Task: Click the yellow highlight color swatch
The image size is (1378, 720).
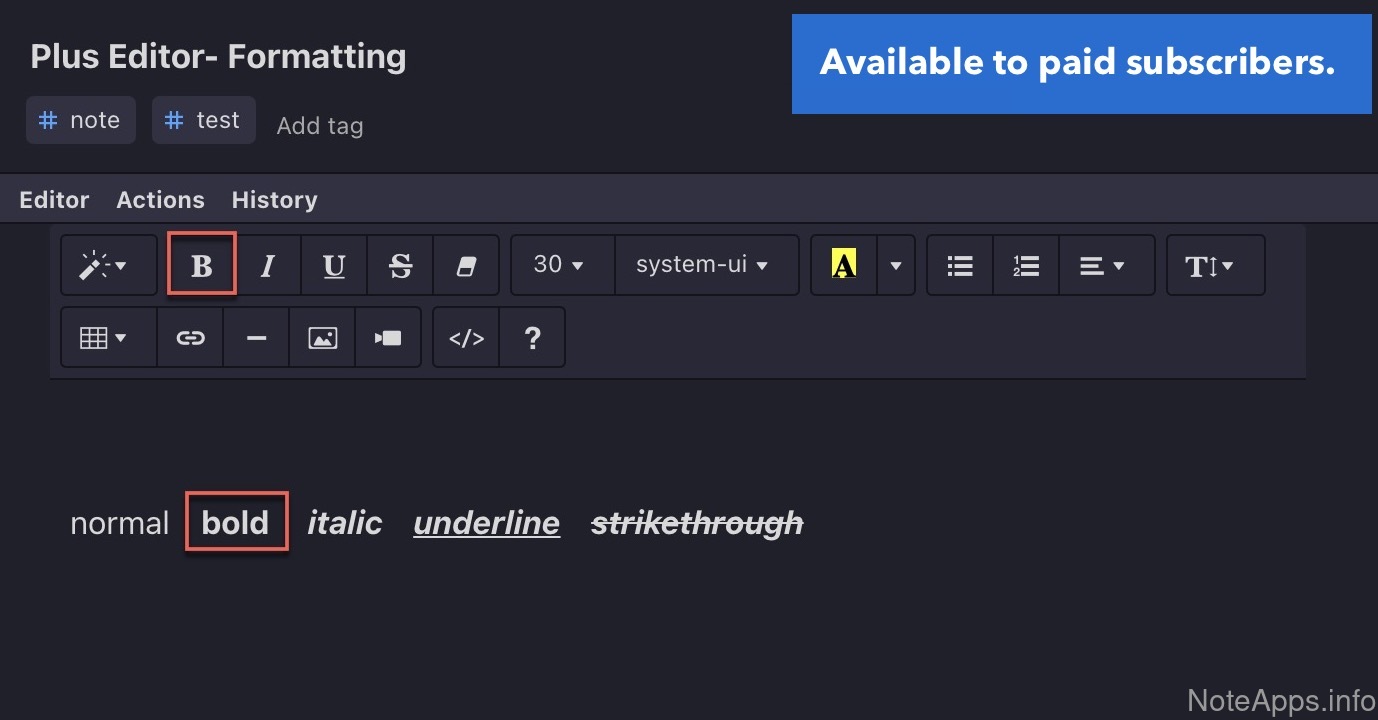Action: tap(844, 265)
